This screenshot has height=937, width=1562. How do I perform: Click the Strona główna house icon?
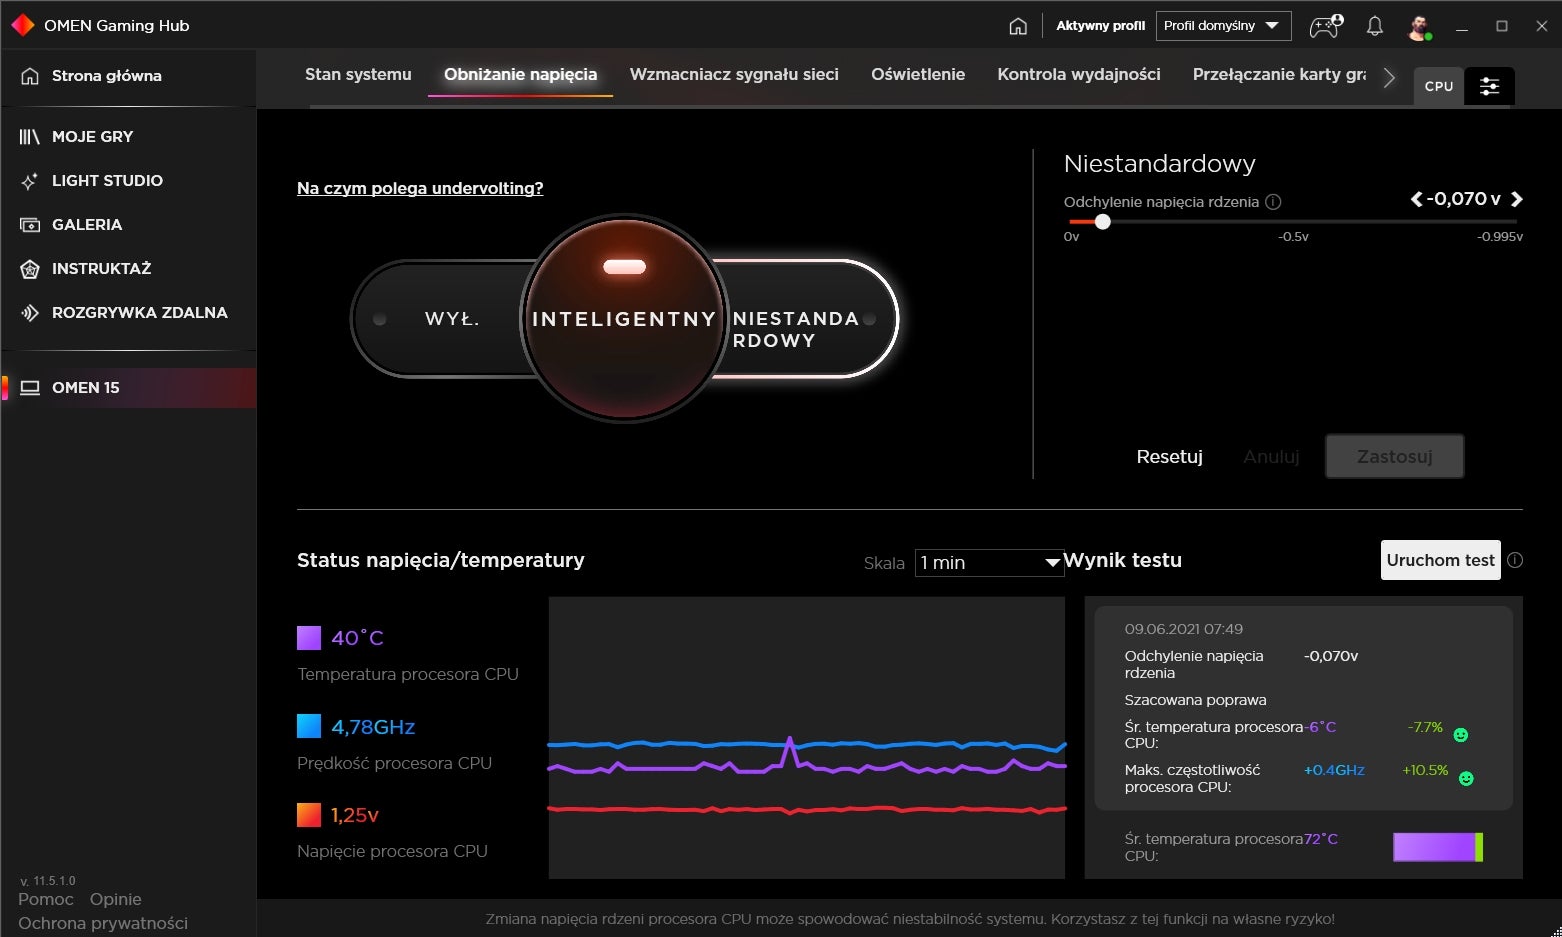[30, 76]
